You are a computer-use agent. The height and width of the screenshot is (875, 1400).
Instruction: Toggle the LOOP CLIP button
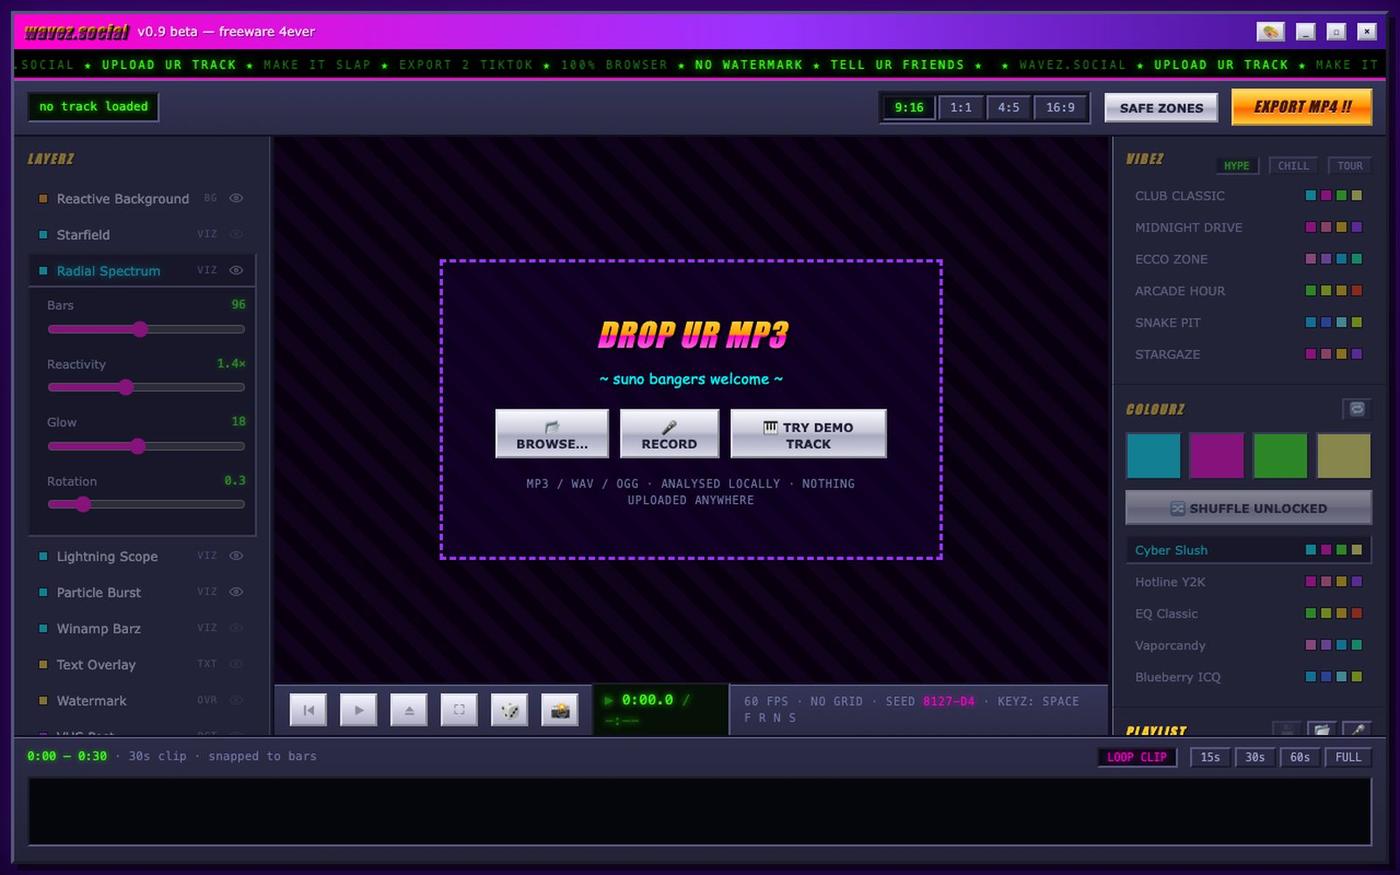tap(1137, 757)
